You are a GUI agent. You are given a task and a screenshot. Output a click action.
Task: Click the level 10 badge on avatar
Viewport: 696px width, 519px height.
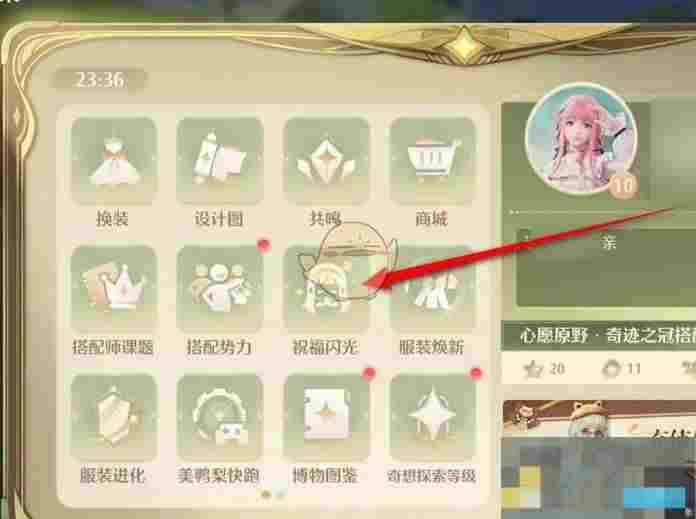[624, 185]
